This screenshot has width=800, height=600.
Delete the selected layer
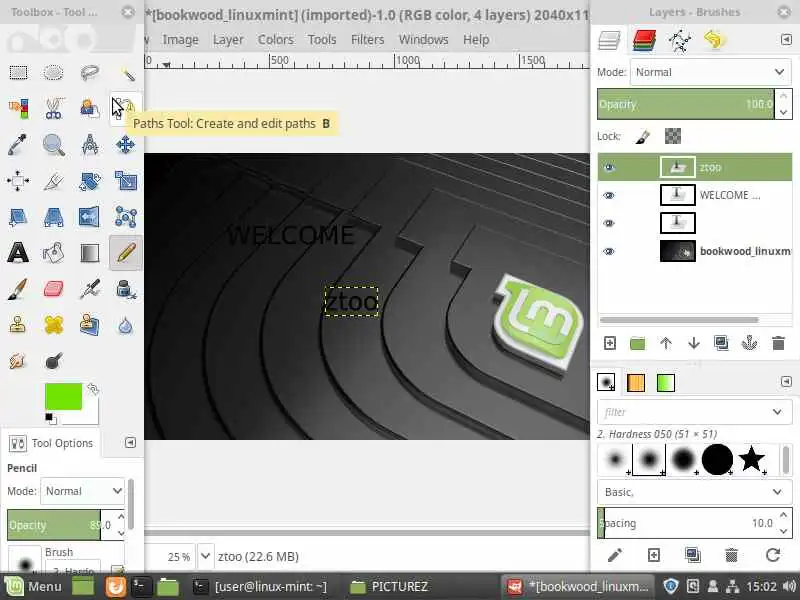click(x=778, y=343)
